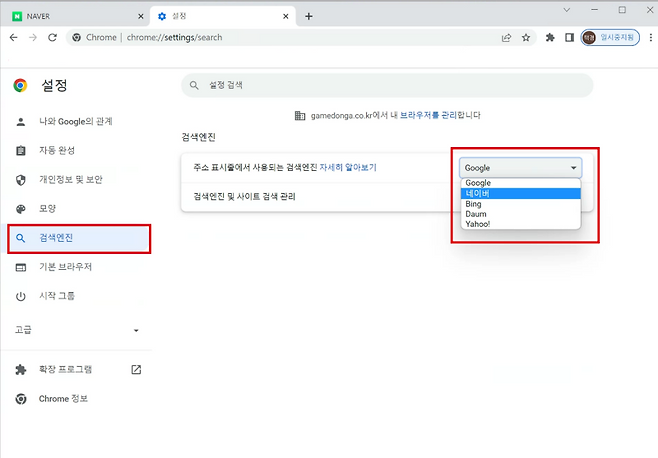Click the Chrome logo beside 설정 title
The height and width of the screenshot is (458, 658).
(20, 85)
